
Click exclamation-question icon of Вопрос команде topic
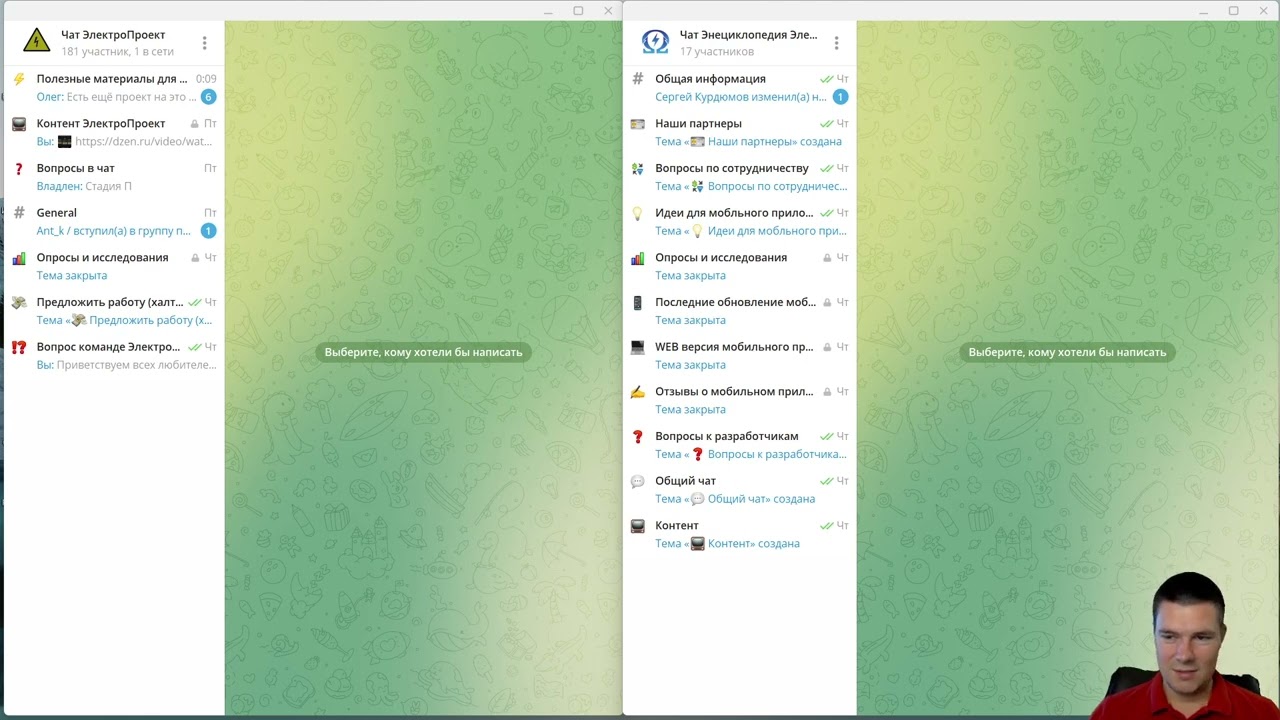pyautogui.click(x=19, y=347)
